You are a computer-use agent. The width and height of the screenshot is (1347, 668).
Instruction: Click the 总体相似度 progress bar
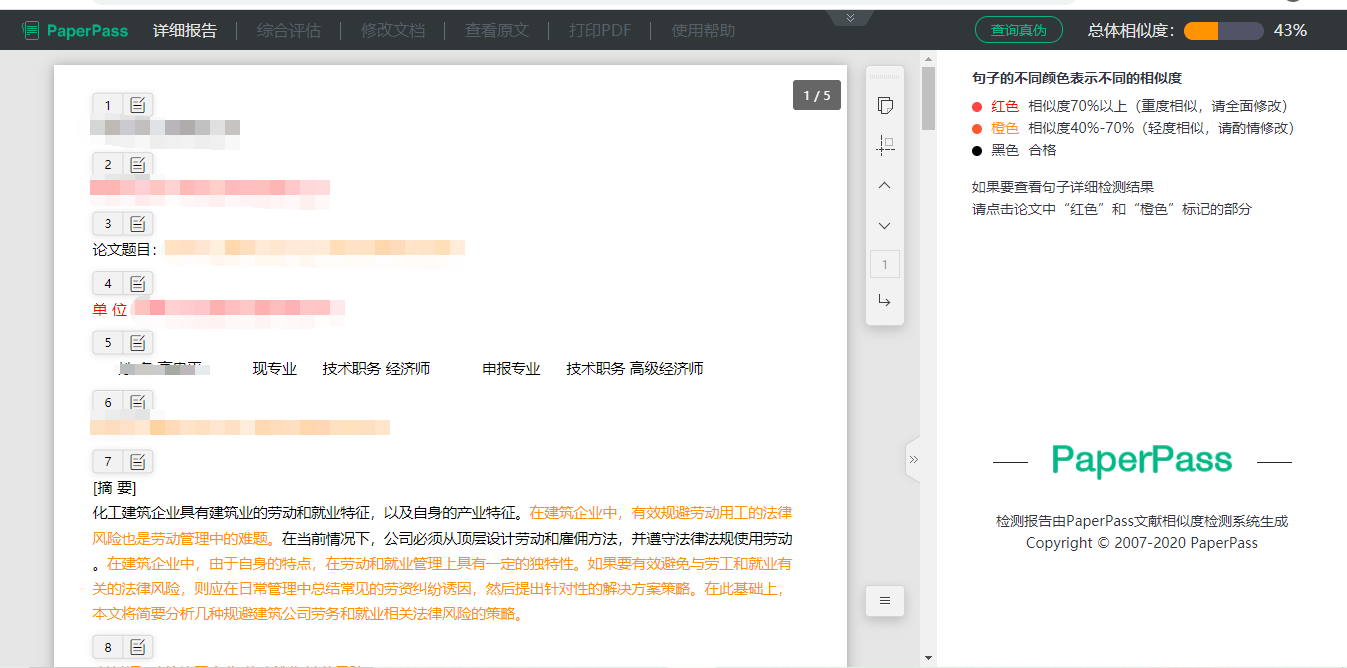[x=1223, y=31]
